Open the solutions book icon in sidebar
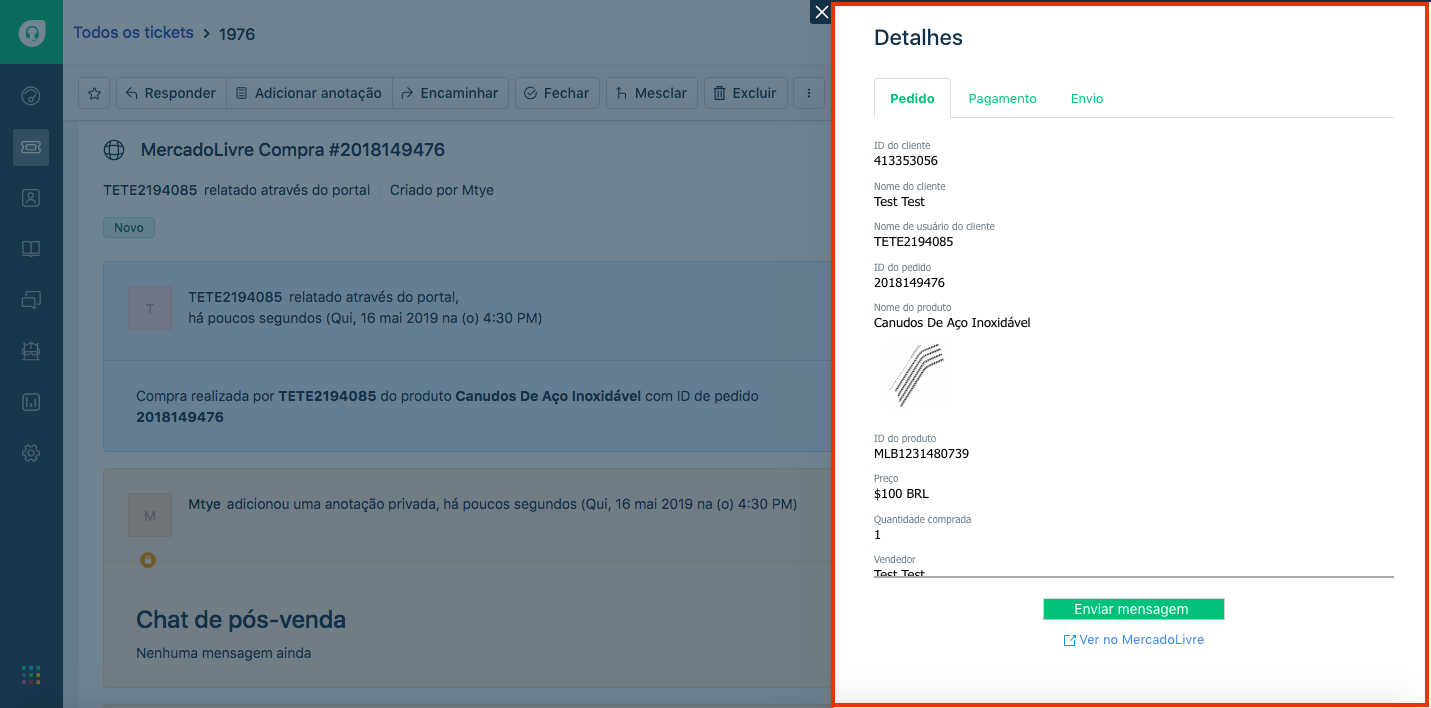This screenshot has width=1431, height=708. (x=31, y=249)
